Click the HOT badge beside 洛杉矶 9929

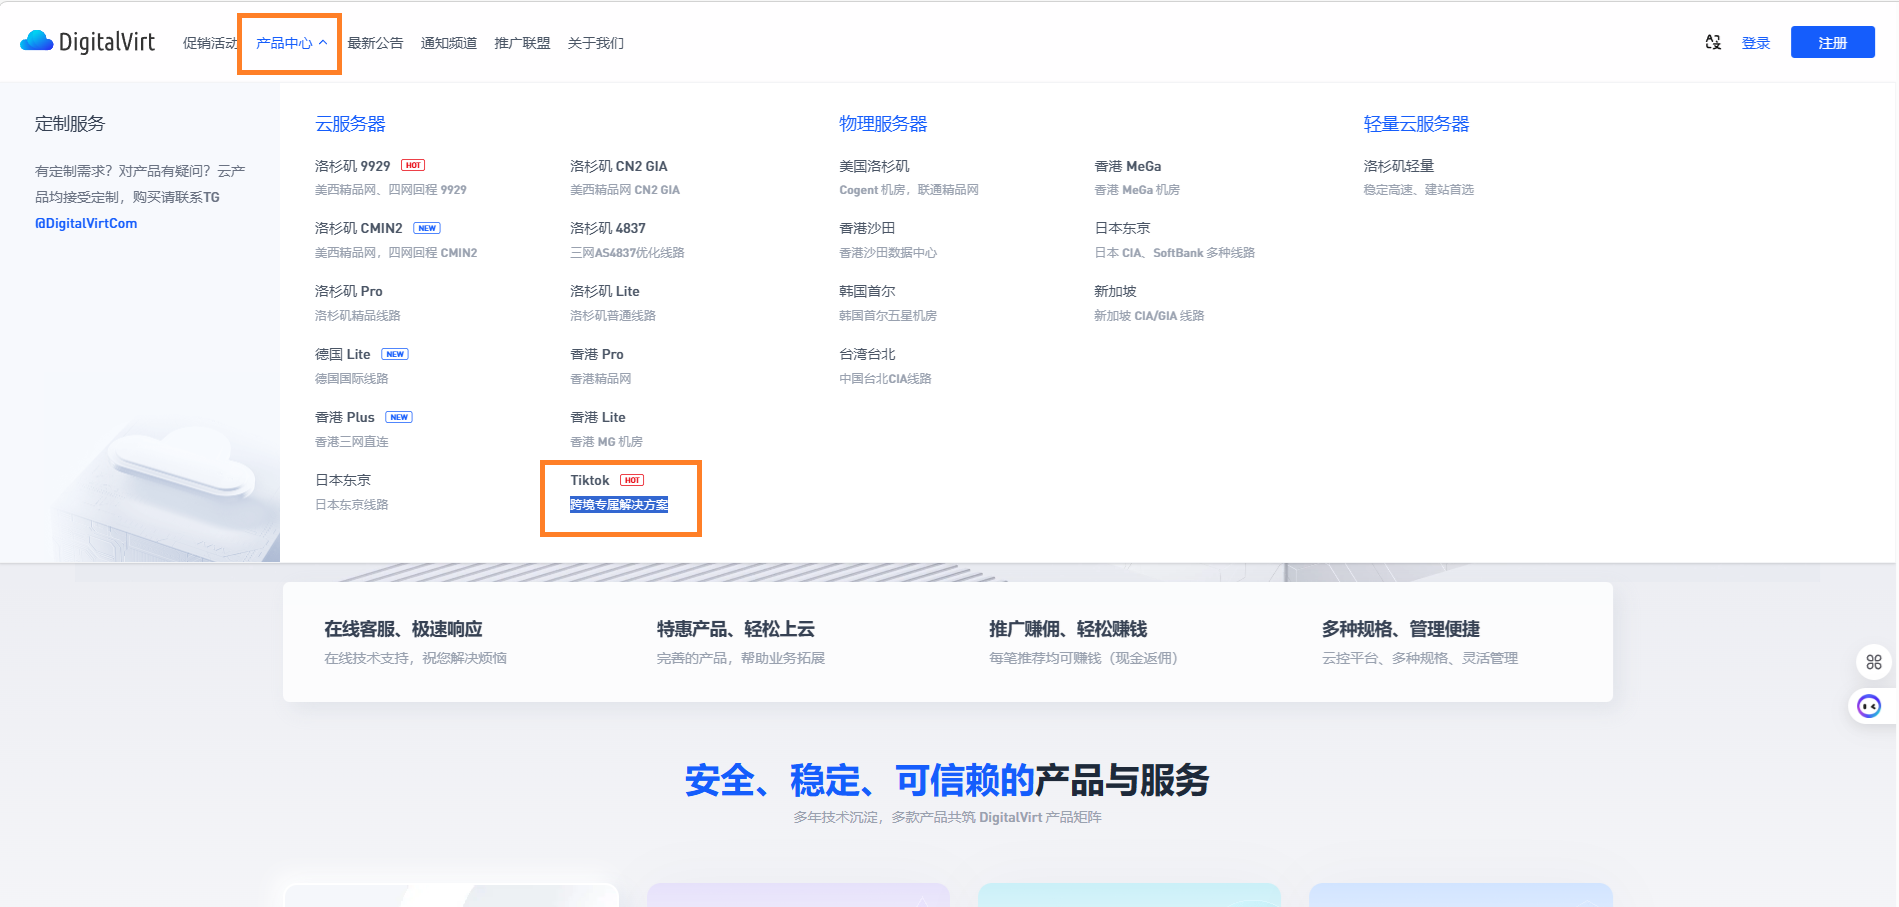pos(413,165)
